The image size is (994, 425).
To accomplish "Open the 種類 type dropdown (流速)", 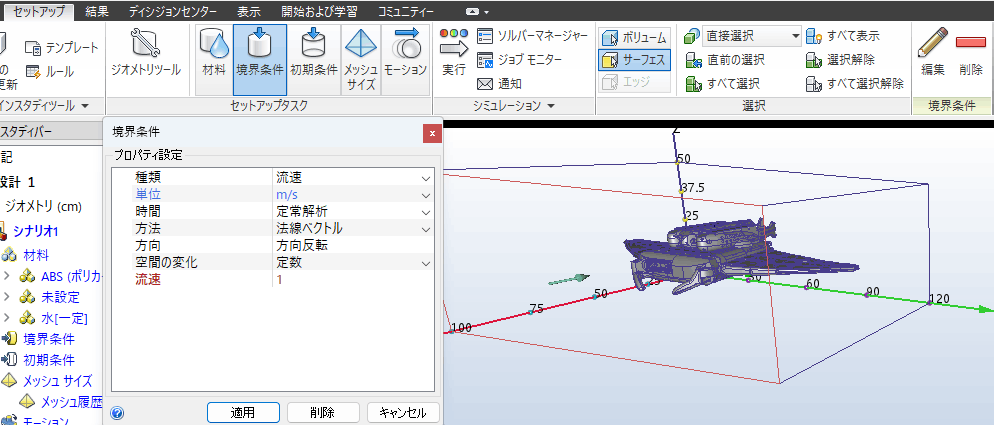I will (426, 179).
